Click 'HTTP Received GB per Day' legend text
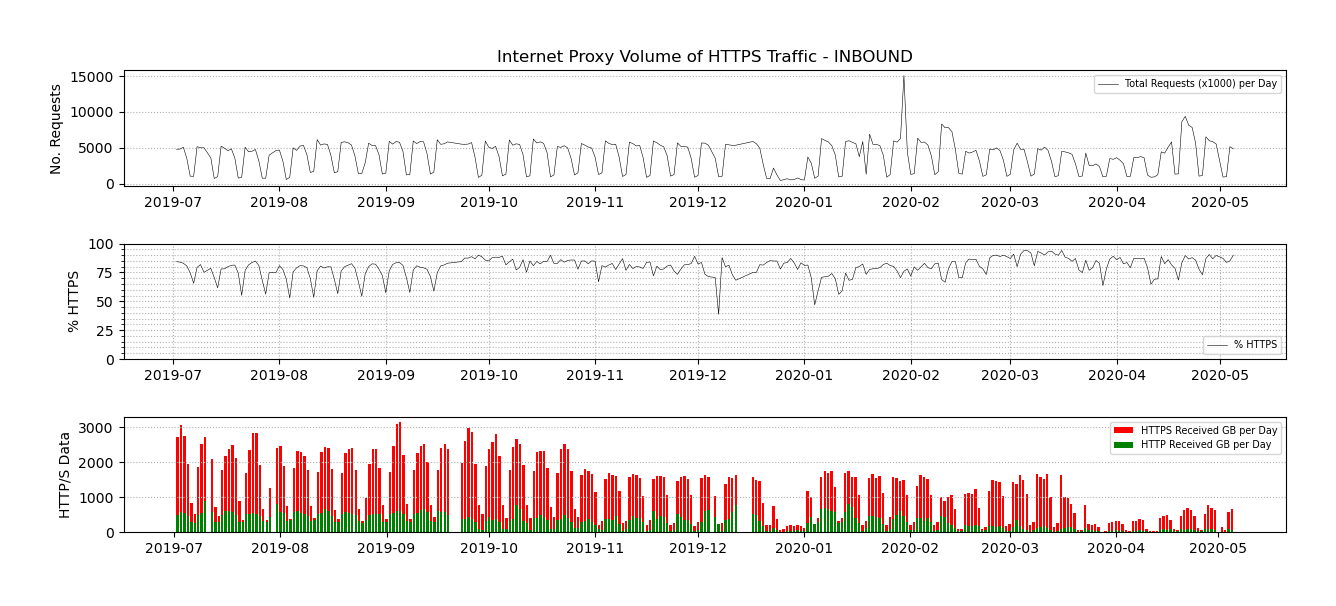Screen dimensions: 1336x606 [1206, 444]
